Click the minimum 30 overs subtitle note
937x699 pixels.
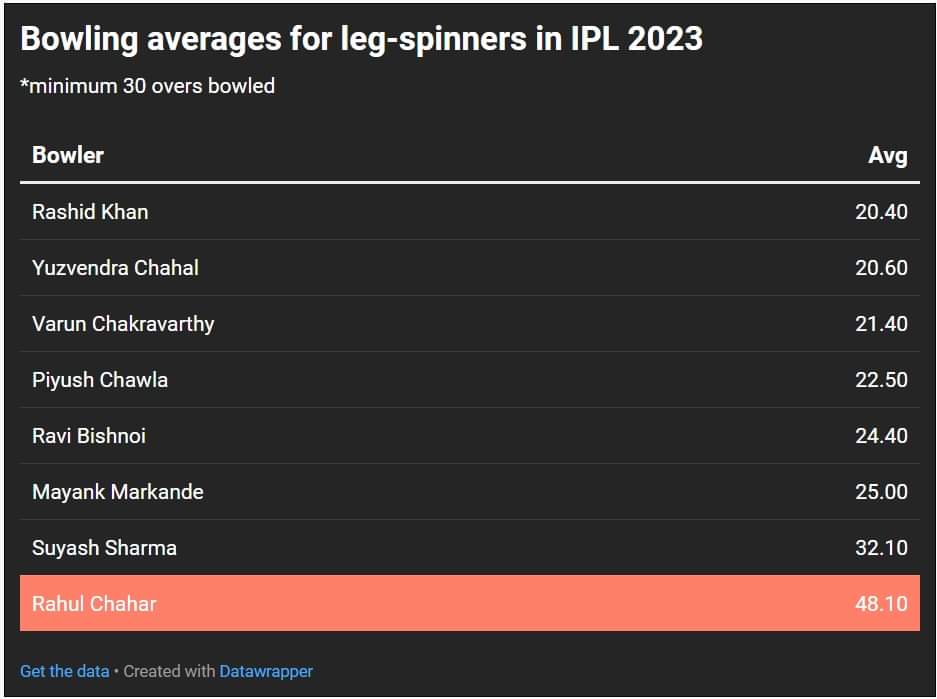tap(148, 86)
